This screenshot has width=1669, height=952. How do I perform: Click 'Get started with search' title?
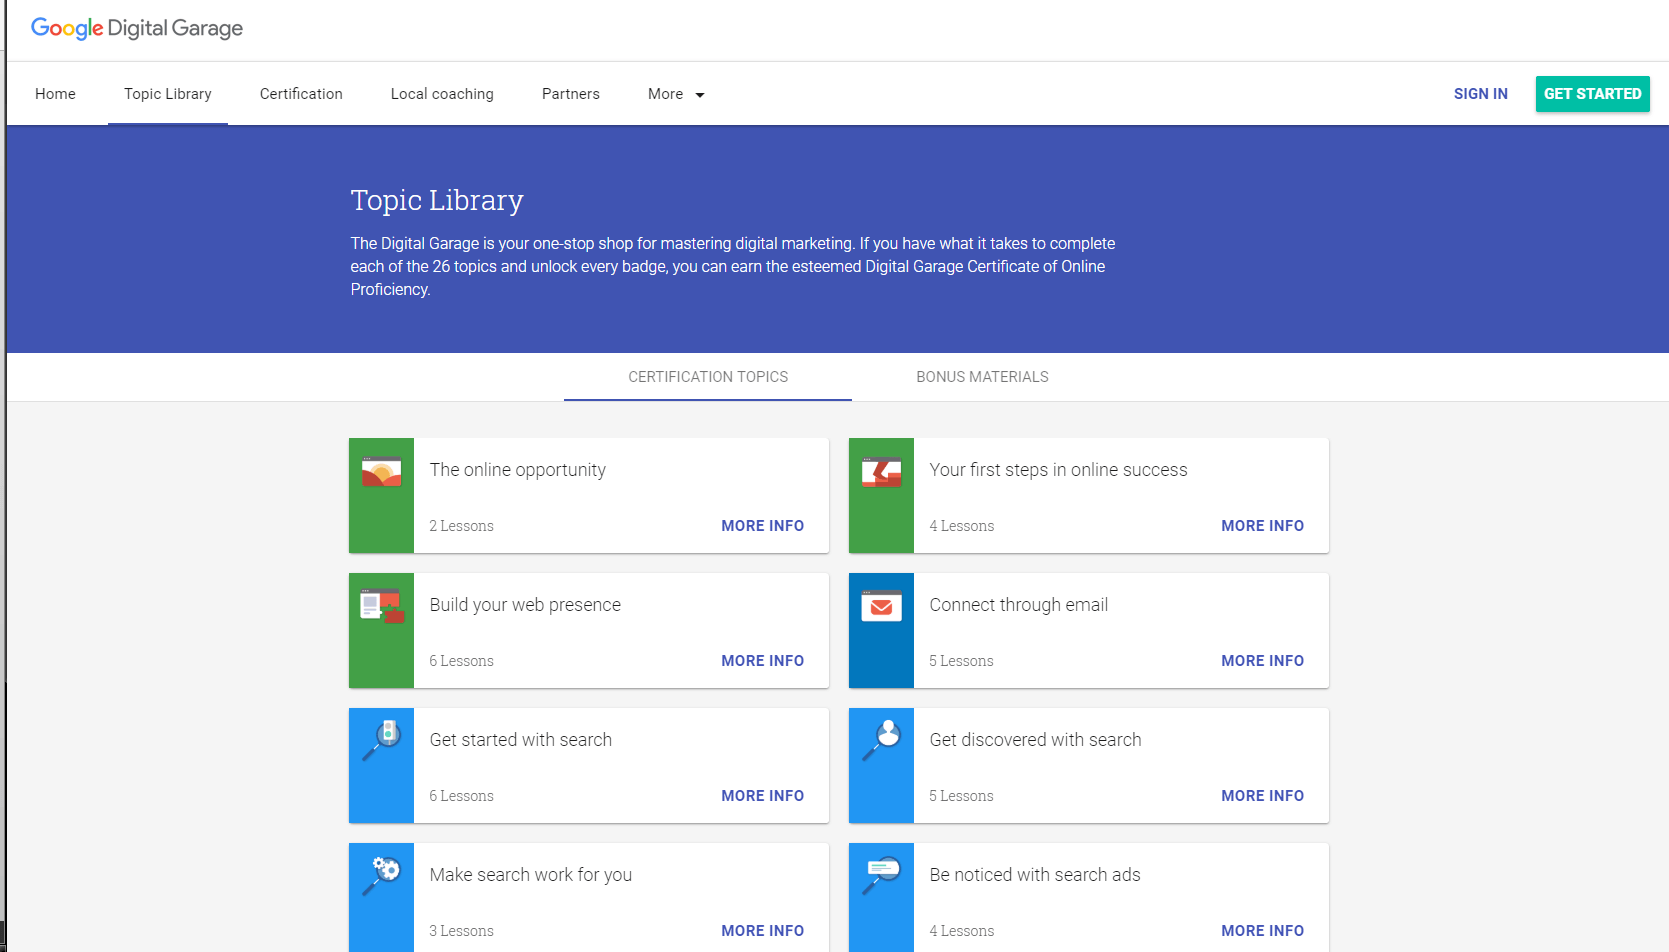click(x=520, y=740)
